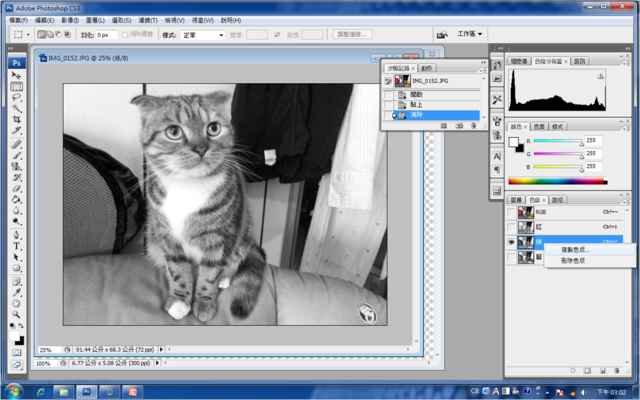This screenshot has width=640, height=400.
Task: Open the 檔案(F) menu
Action: tap(18, 20)
